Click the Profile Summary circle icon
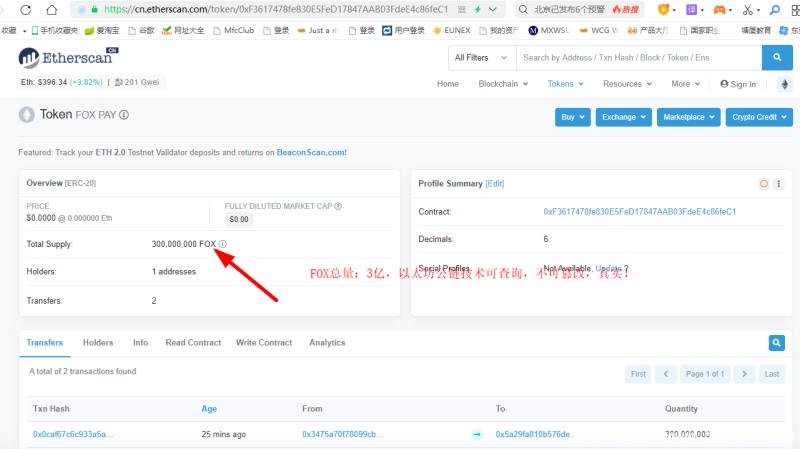The image size is (800, 449). coord(764,184)
